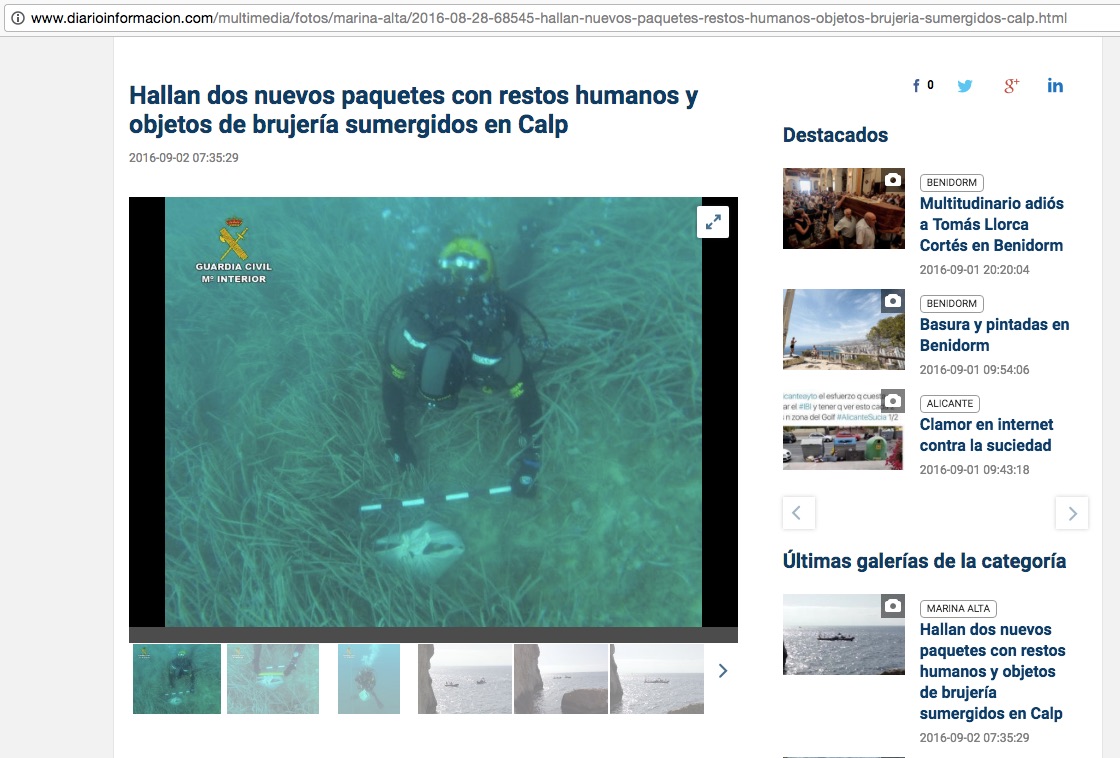Share article on Facebook icon
Screen dimensions: 1120x758
tap(917, 86)
